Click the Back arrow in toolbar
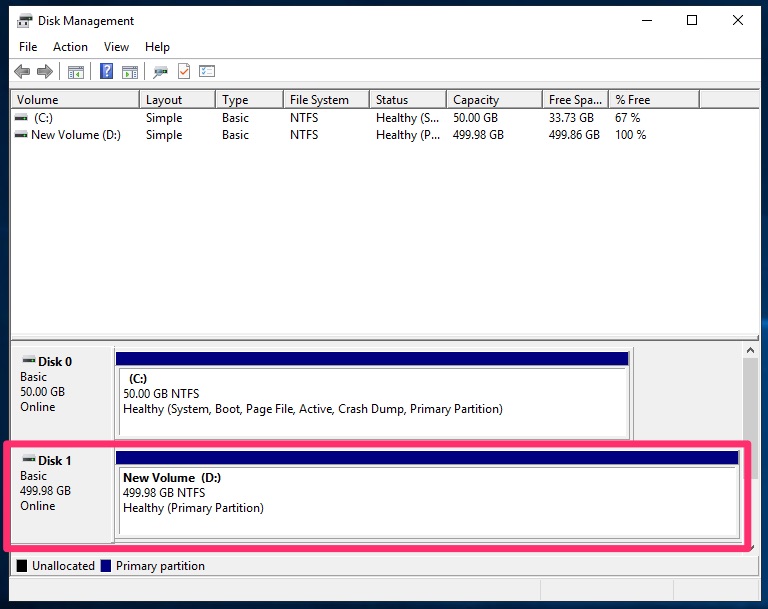This screenshot has height=609, width=768. tap(22, 71)
